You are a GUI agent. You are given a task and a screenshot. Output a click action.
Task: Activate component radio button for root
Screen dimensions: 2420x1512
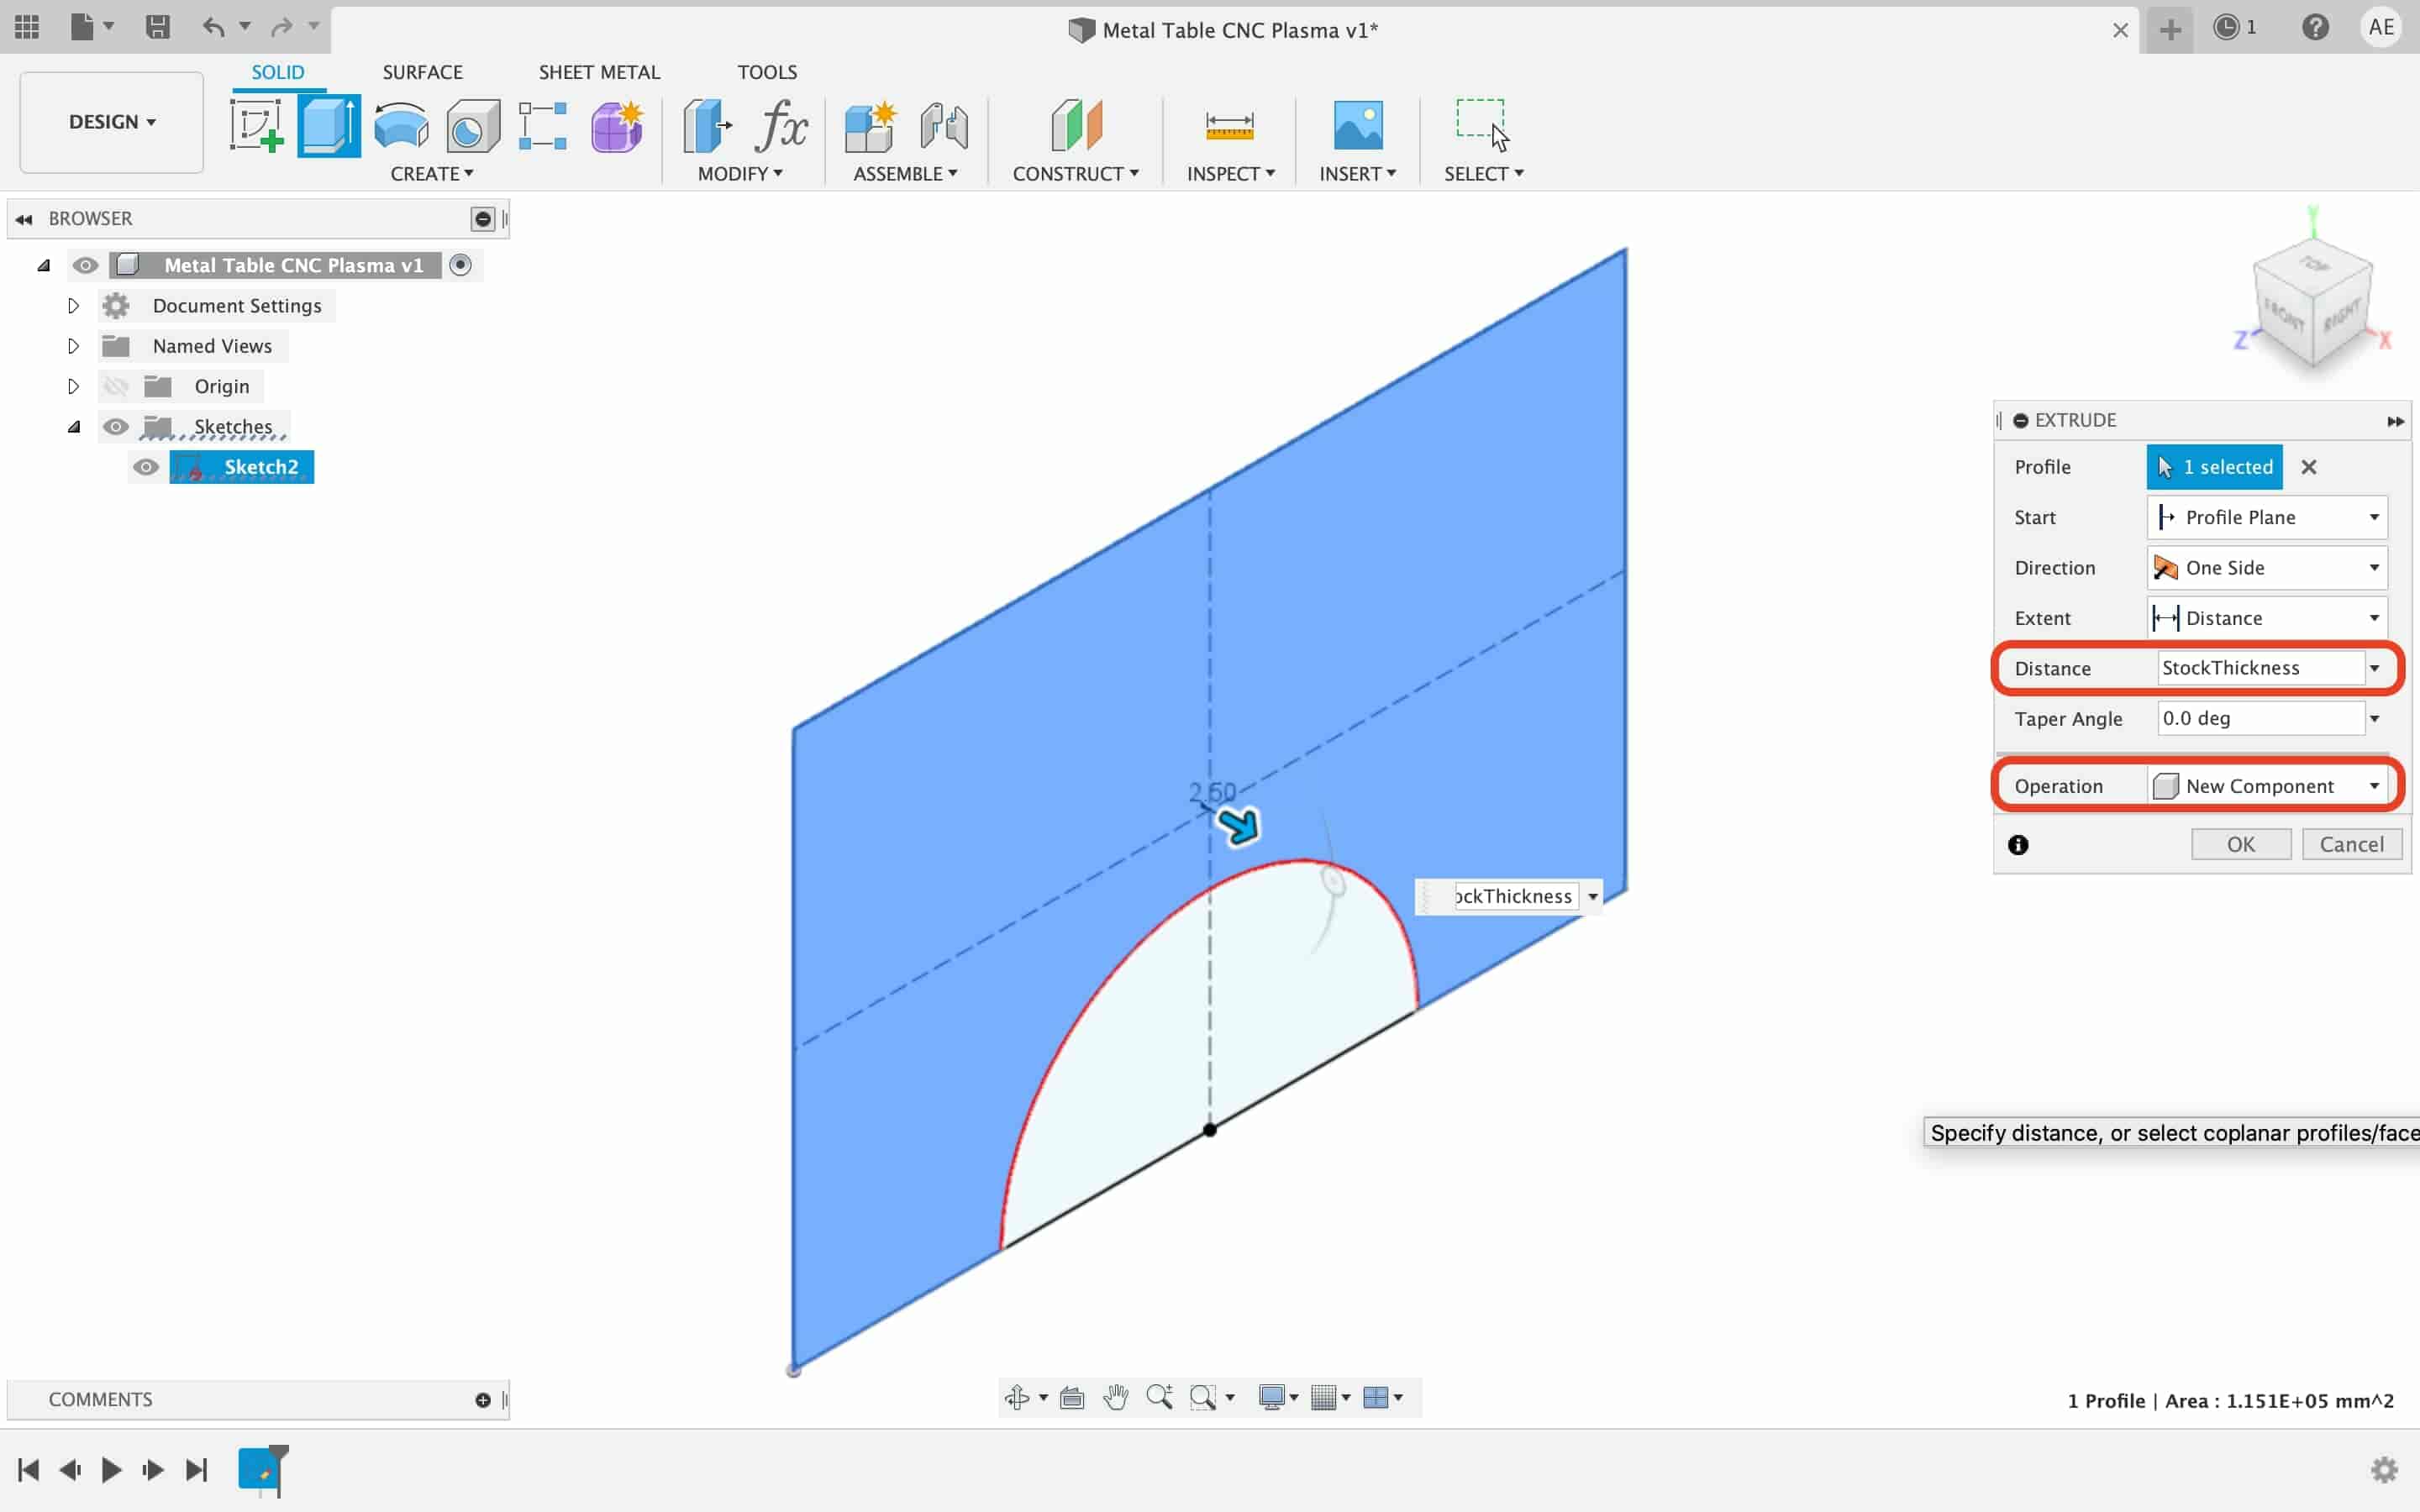coord(460,265)
